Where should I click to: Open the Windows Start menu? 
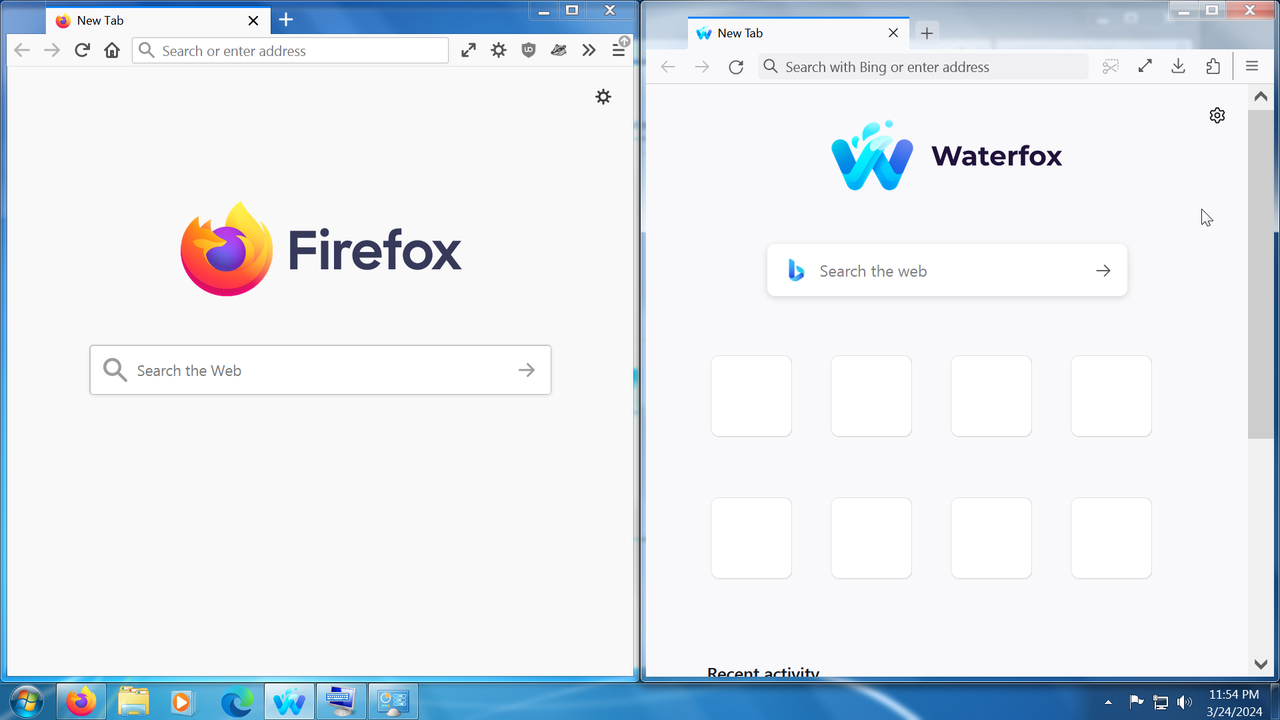click(x=27, y=702)
